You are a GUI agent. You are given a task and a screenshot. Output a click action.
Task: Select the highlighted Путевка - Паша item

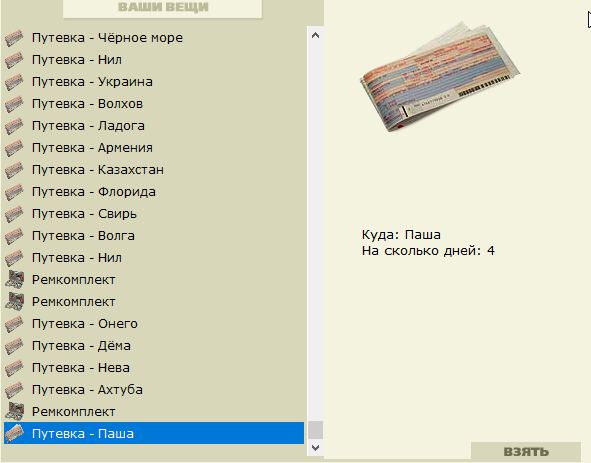[x=154, y=433]
